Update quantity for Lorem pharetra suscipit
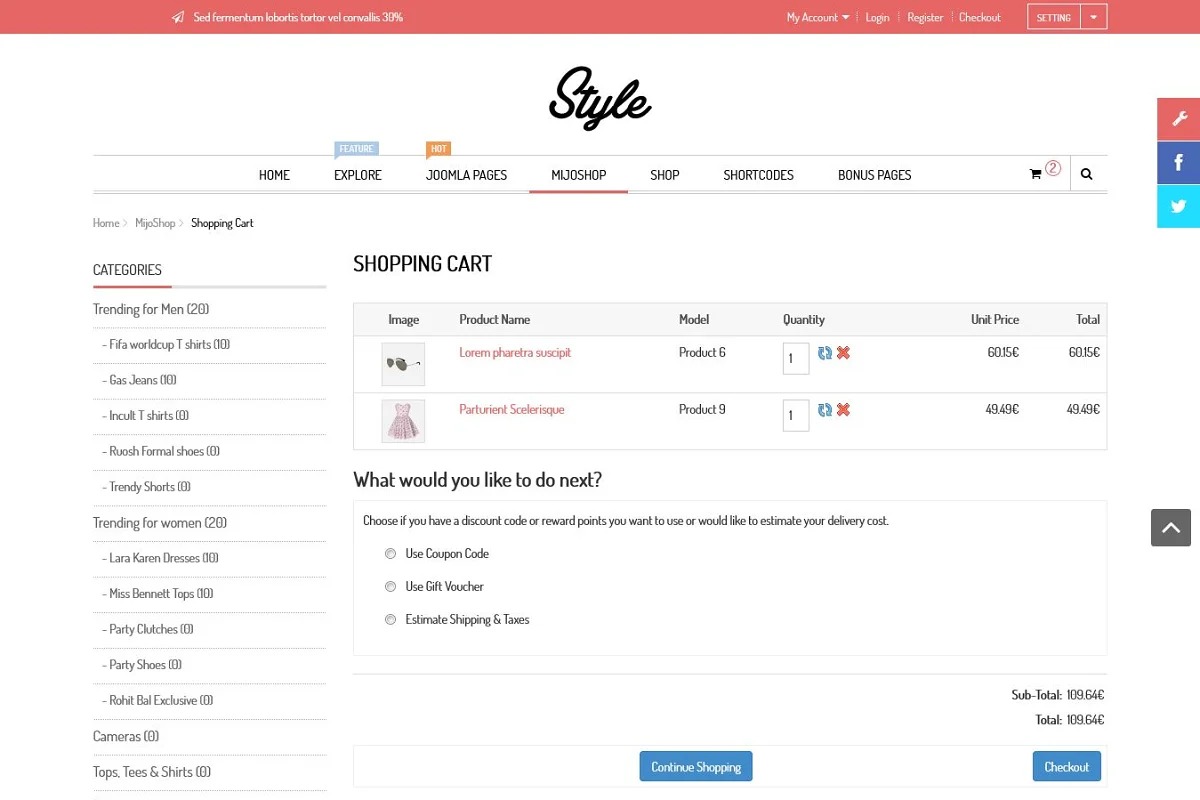 click(x=825, y=353)
